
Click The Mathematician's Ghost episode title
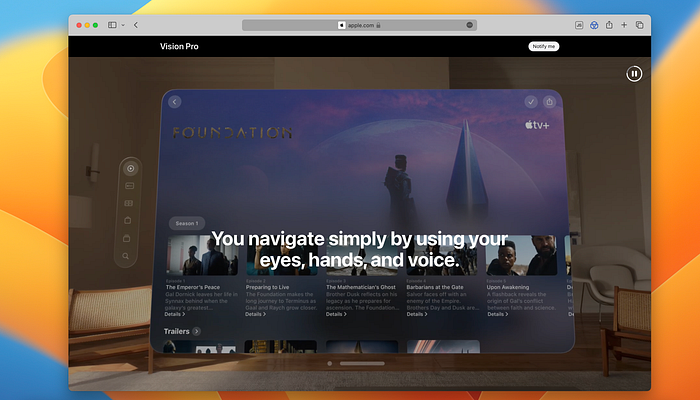coord(361,288)
